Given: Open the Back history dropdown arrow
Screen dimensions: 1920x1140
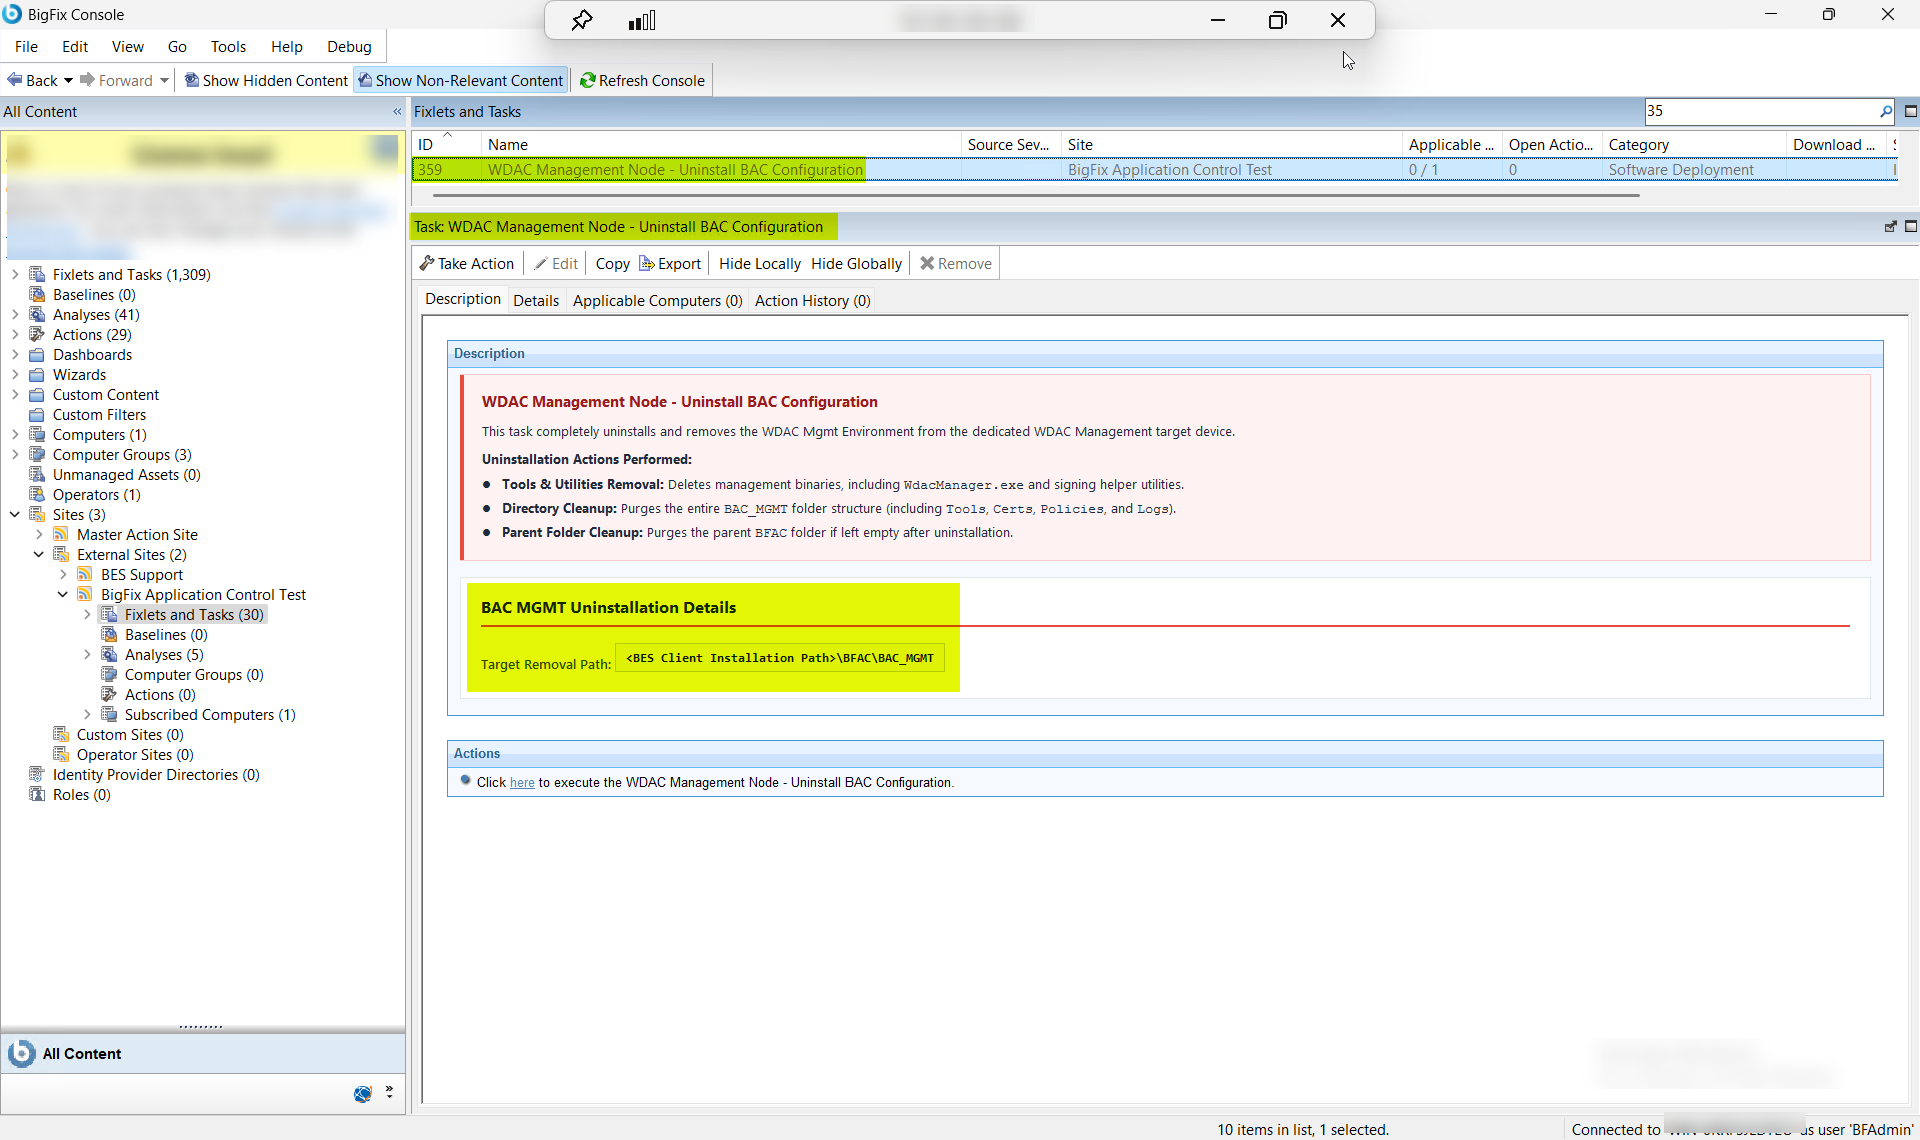Looking at the screenshot, I should point(68,80).
